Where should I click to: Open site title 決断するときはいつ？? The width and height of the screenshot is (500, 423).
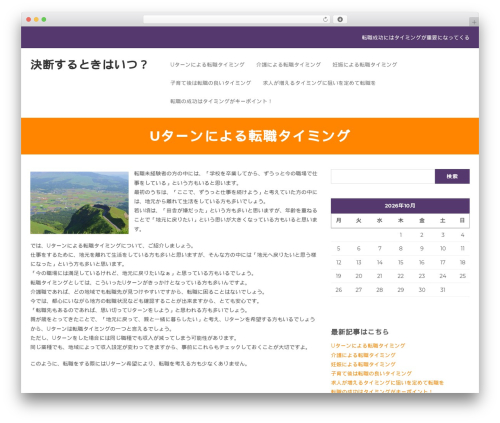click(x=89, y=65)
